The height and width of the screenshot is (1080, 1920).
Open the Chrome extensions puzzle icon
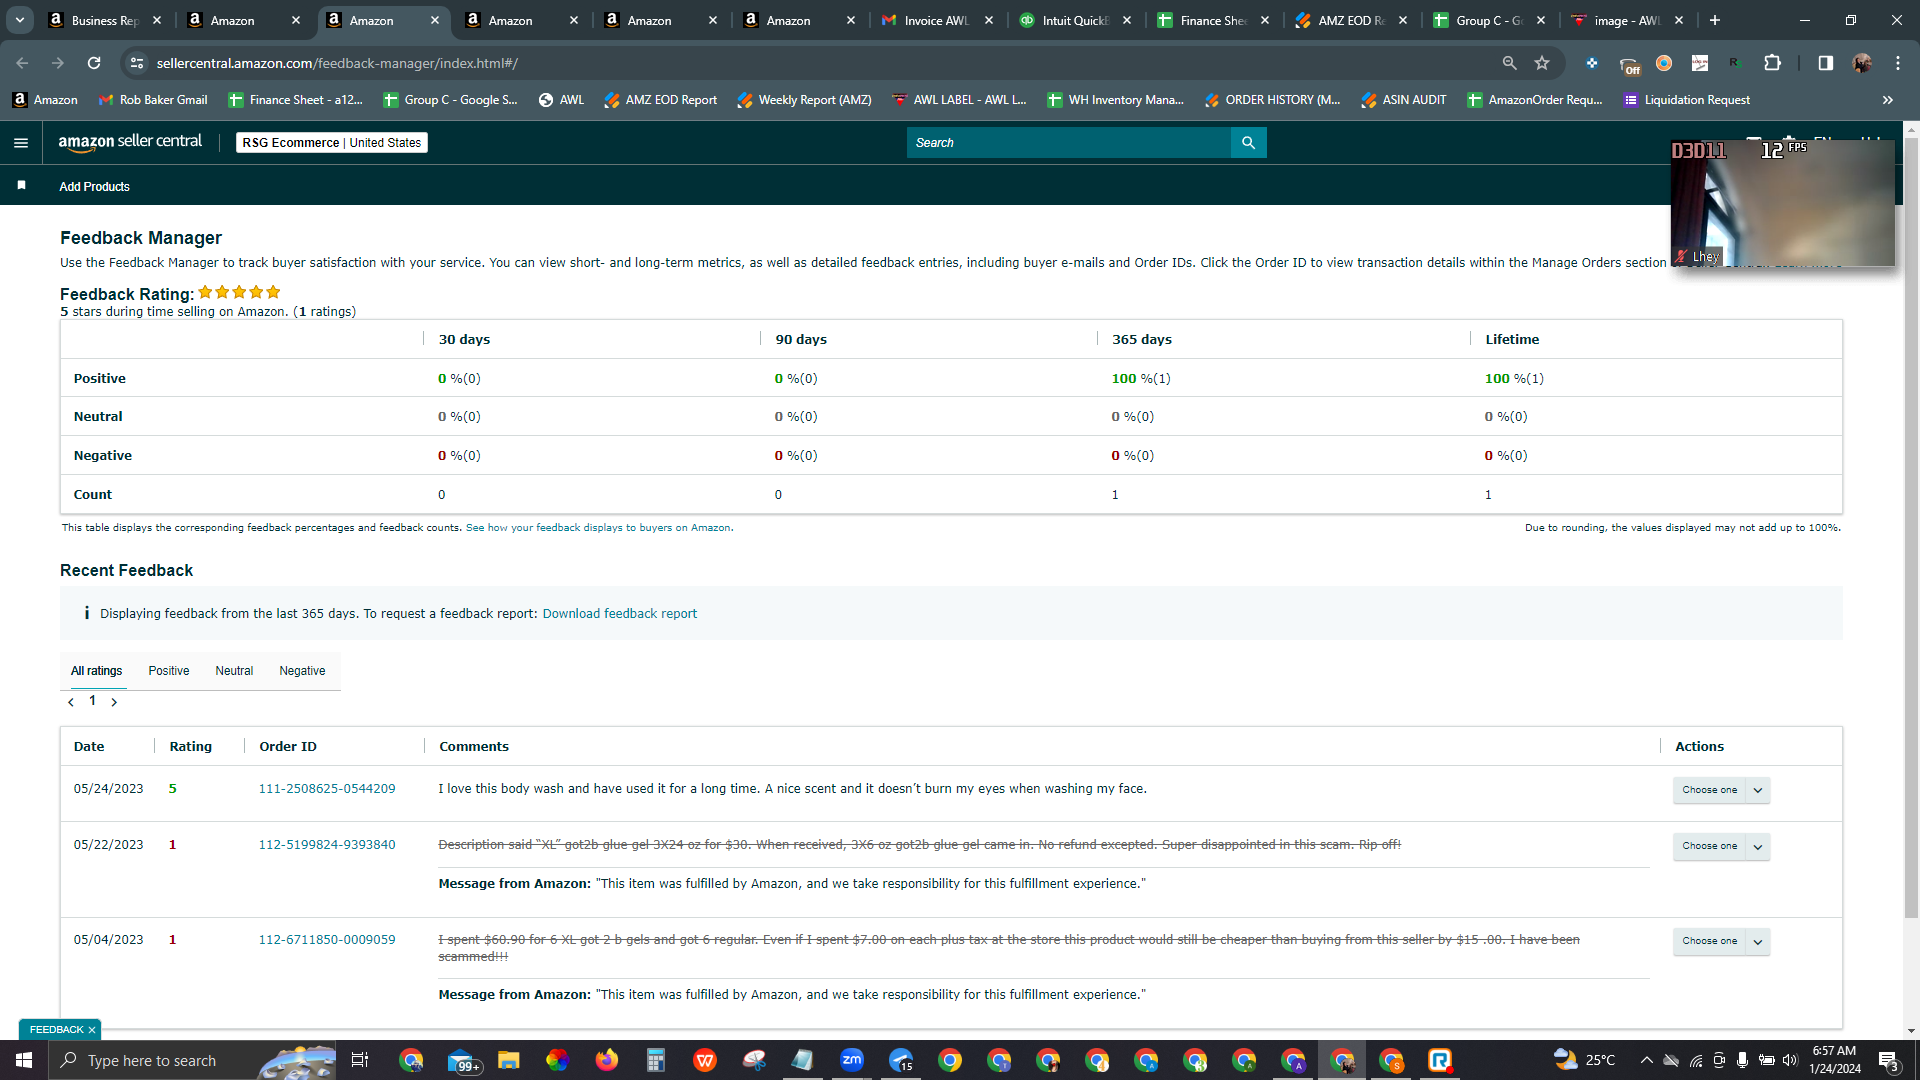[1772, 63]
